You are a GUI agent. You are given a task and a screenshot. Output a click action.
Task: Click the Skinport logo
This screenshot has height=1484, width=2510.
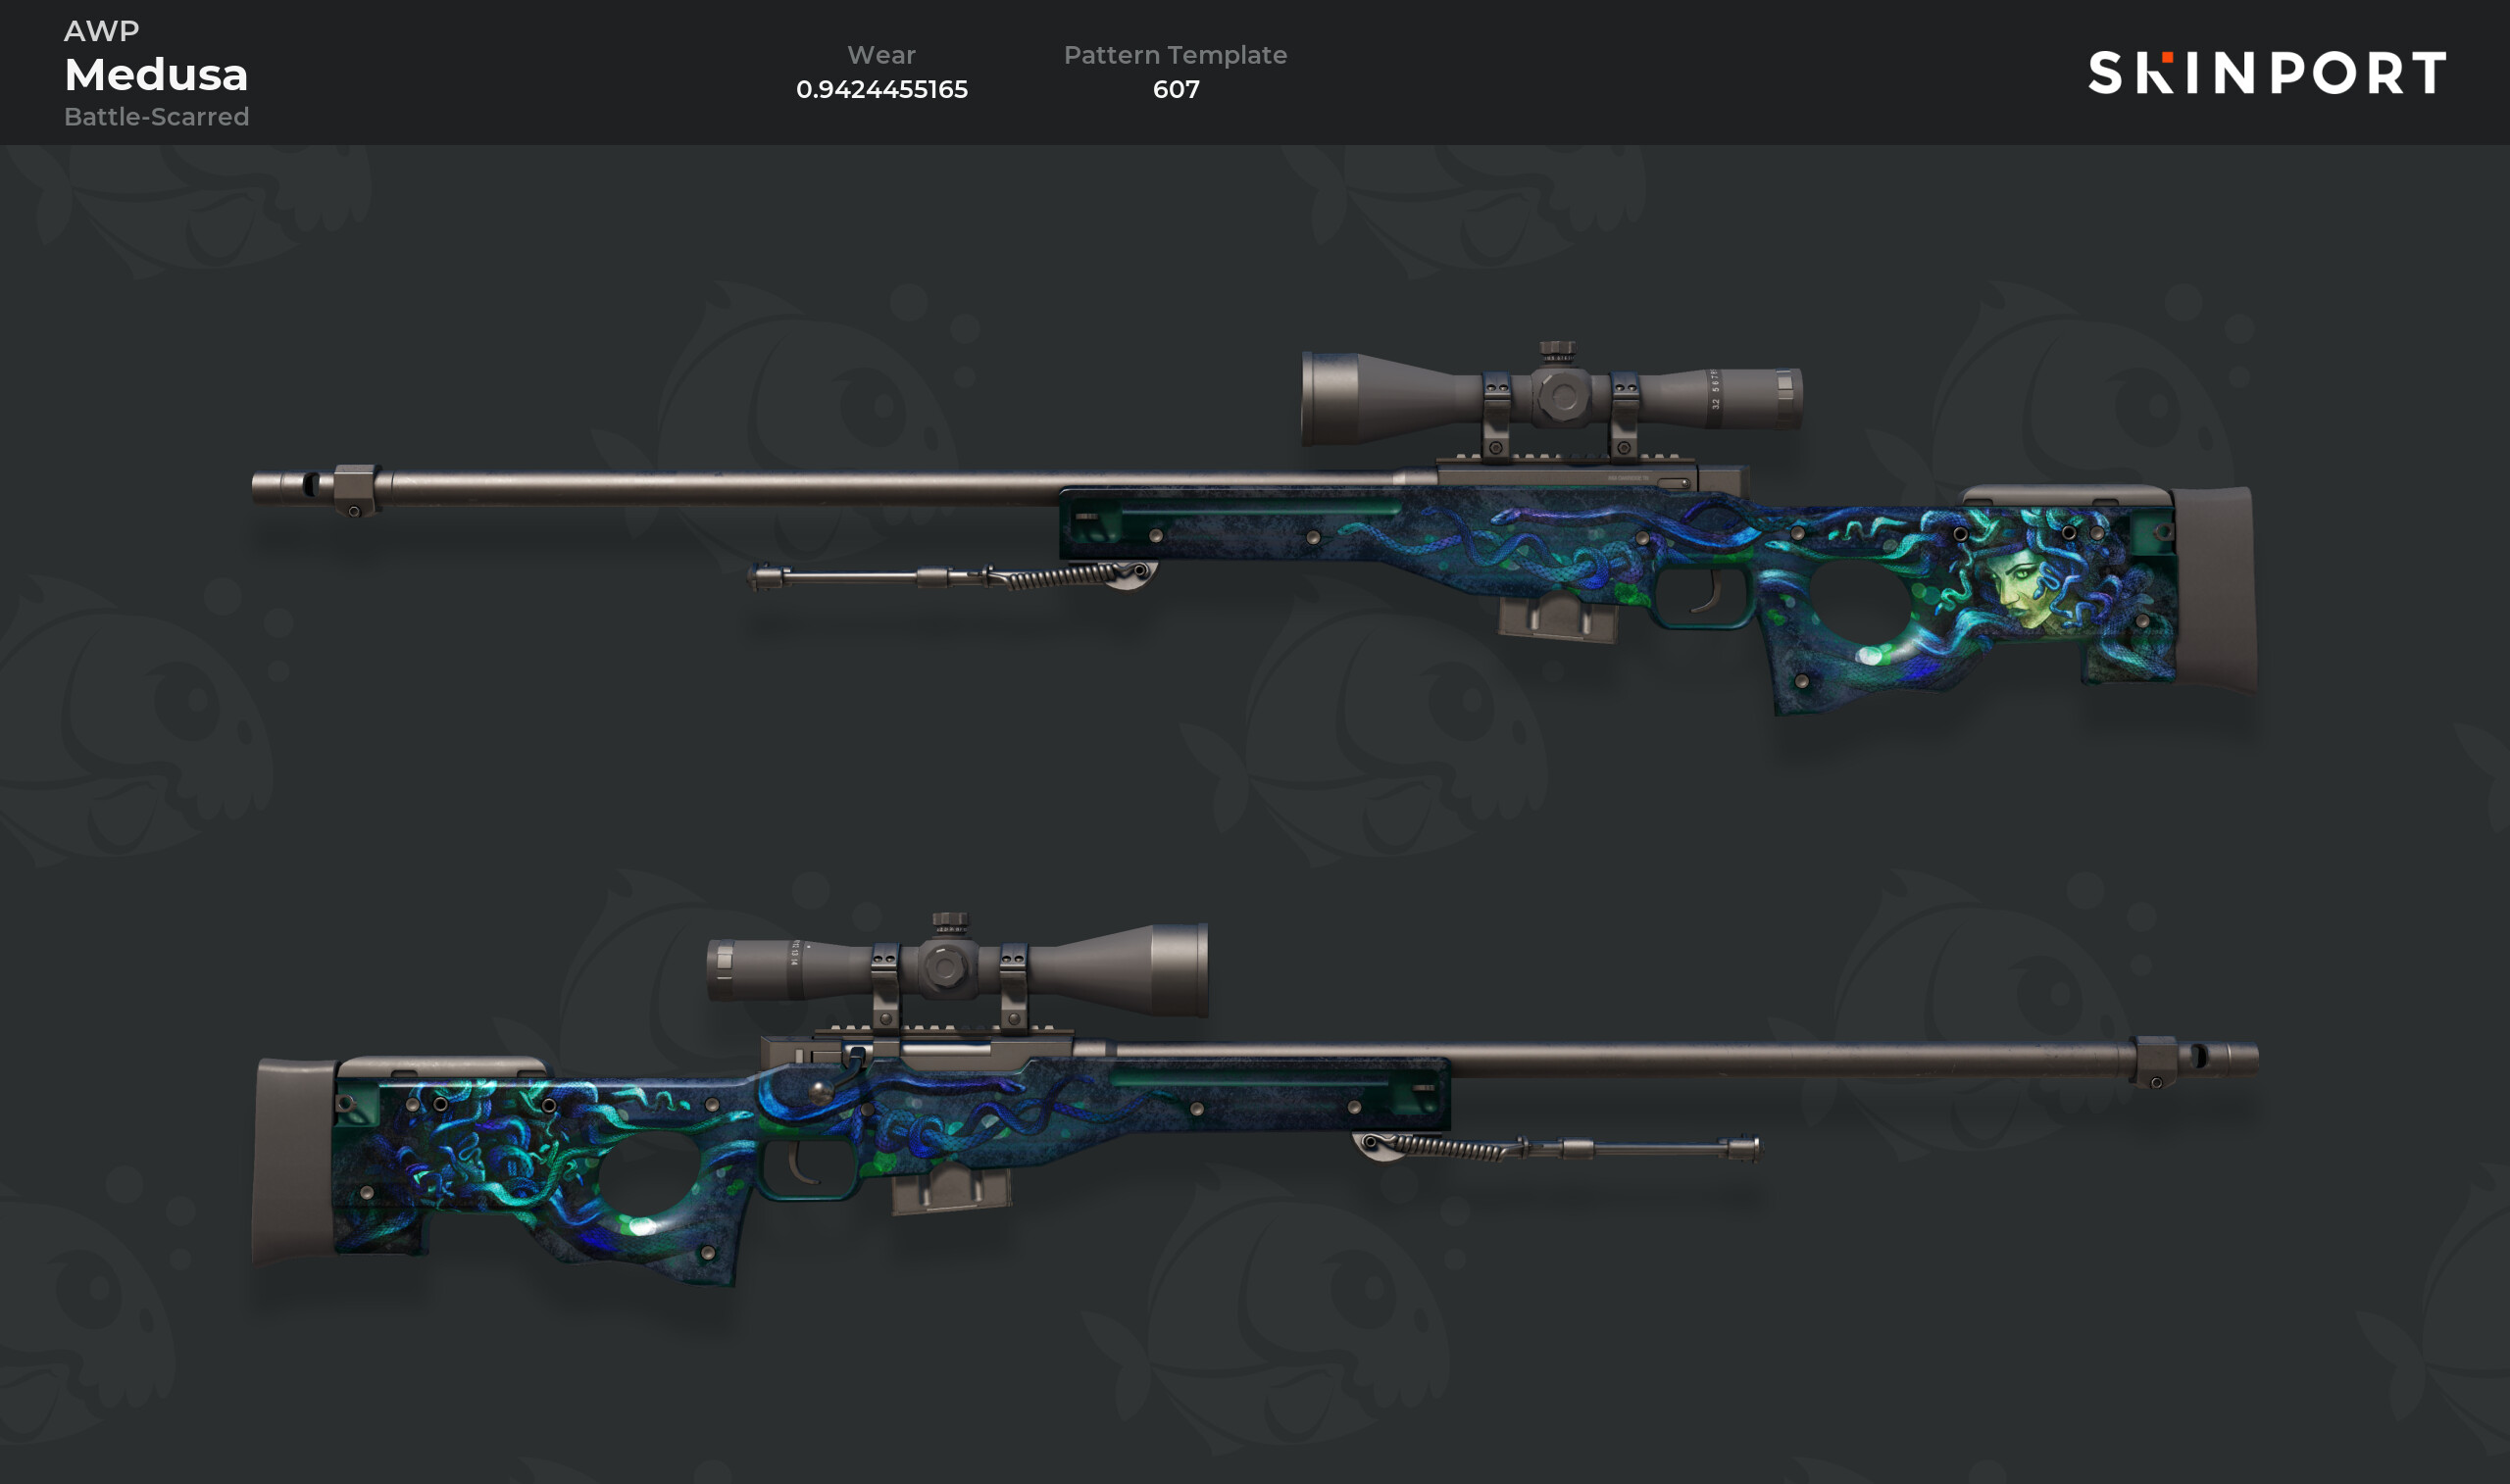[x=2267, y=73]
